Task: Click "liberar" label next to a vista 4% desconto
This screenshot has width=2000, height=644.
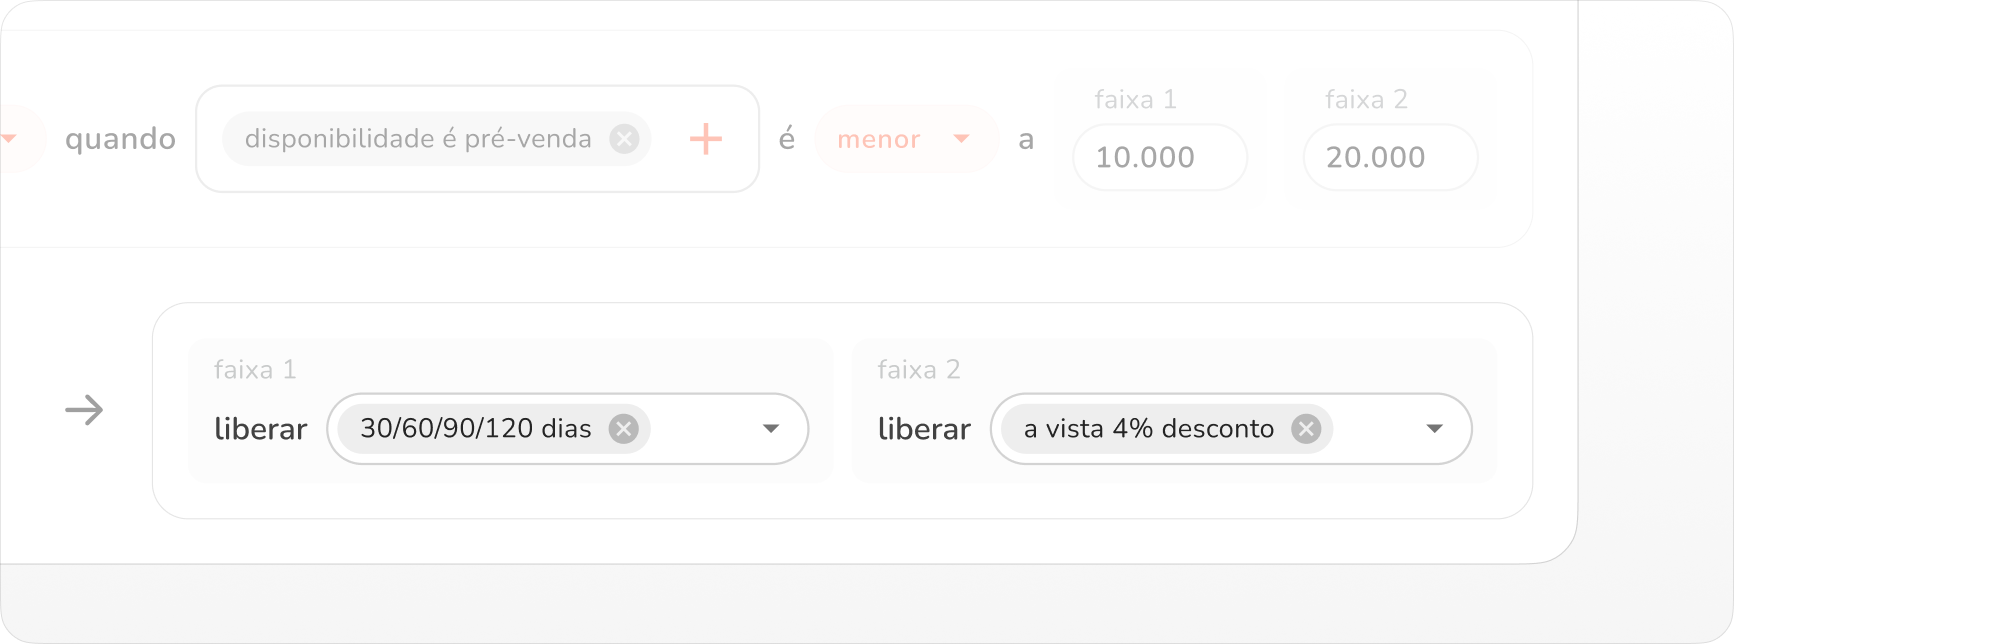Action: (x=924, y=430)
